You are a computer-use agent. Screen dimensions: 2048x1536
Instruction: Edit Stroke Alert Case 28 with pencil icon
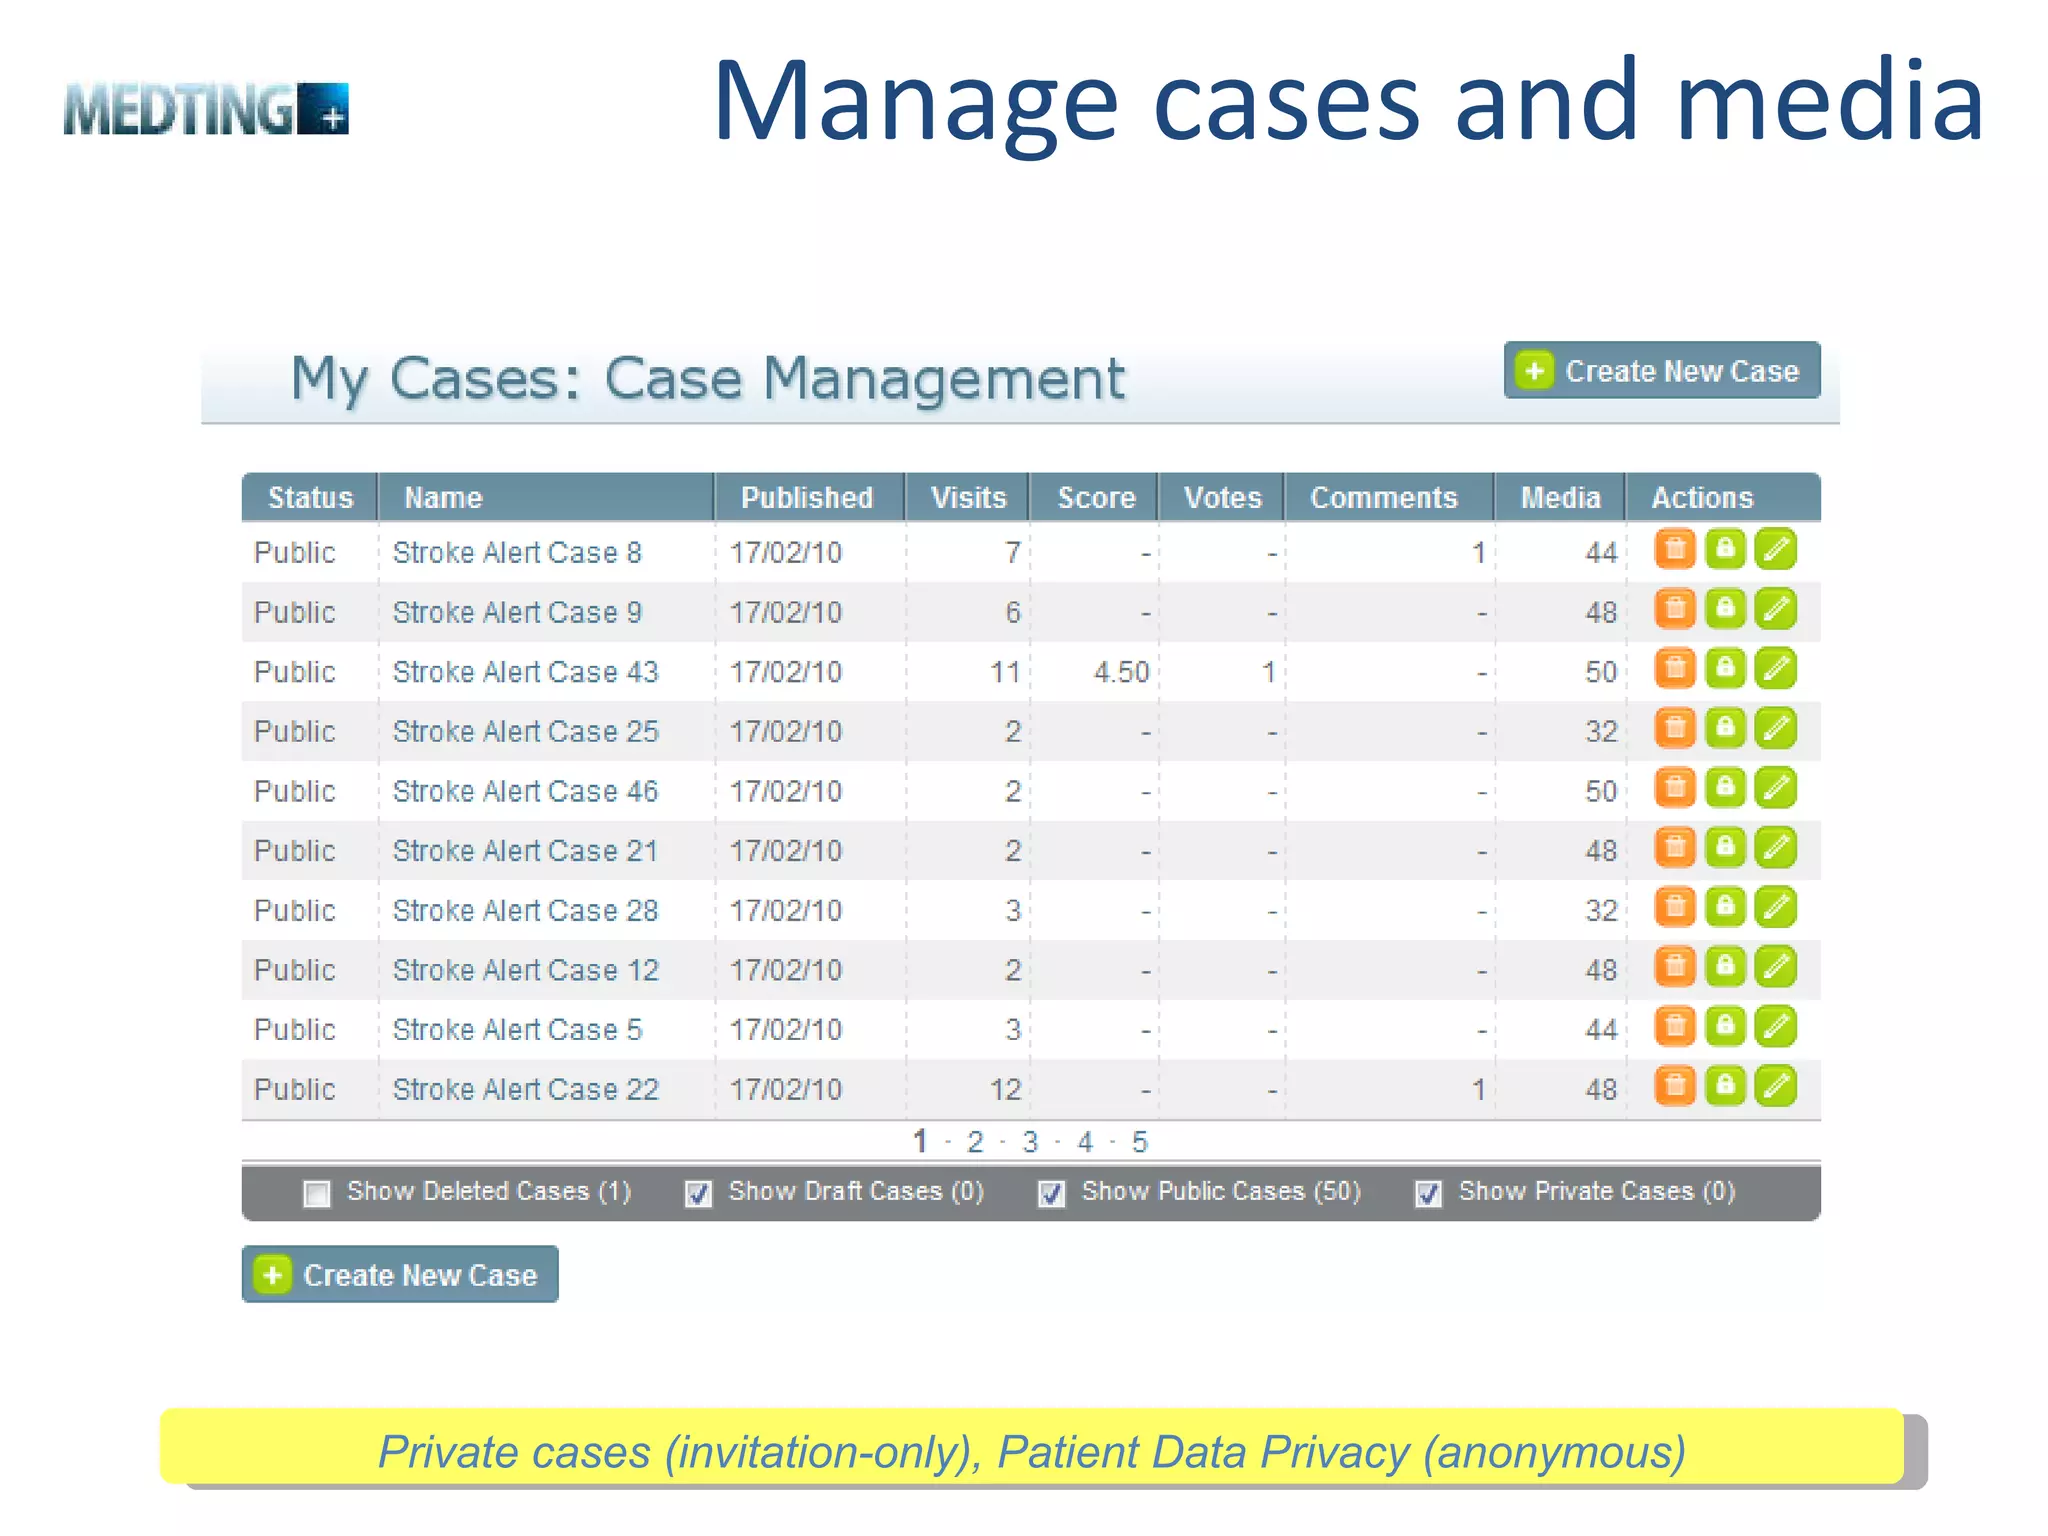pos(1776,907)
